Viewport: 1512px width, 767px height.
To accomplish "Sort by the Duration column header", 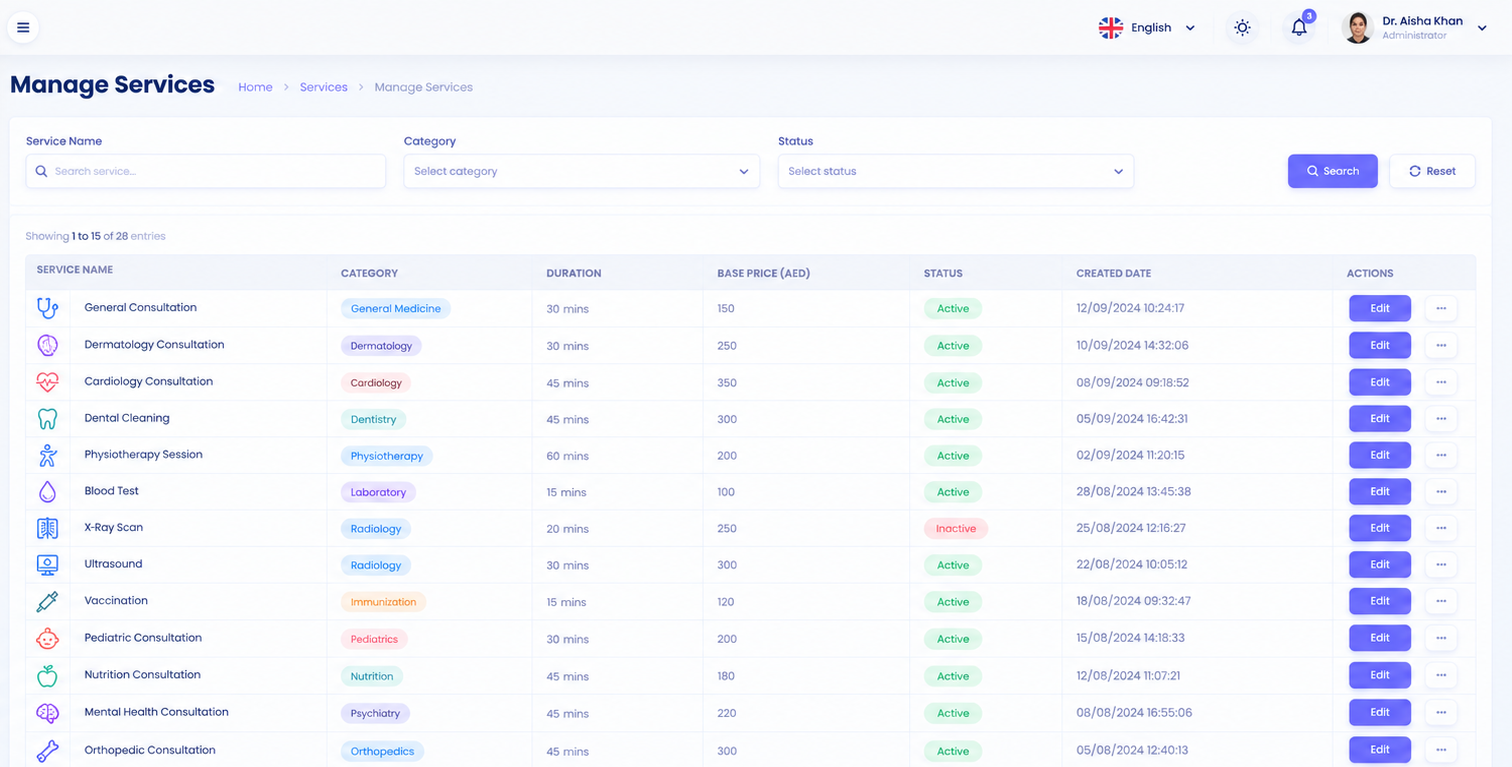I will [x=574, y=273].
